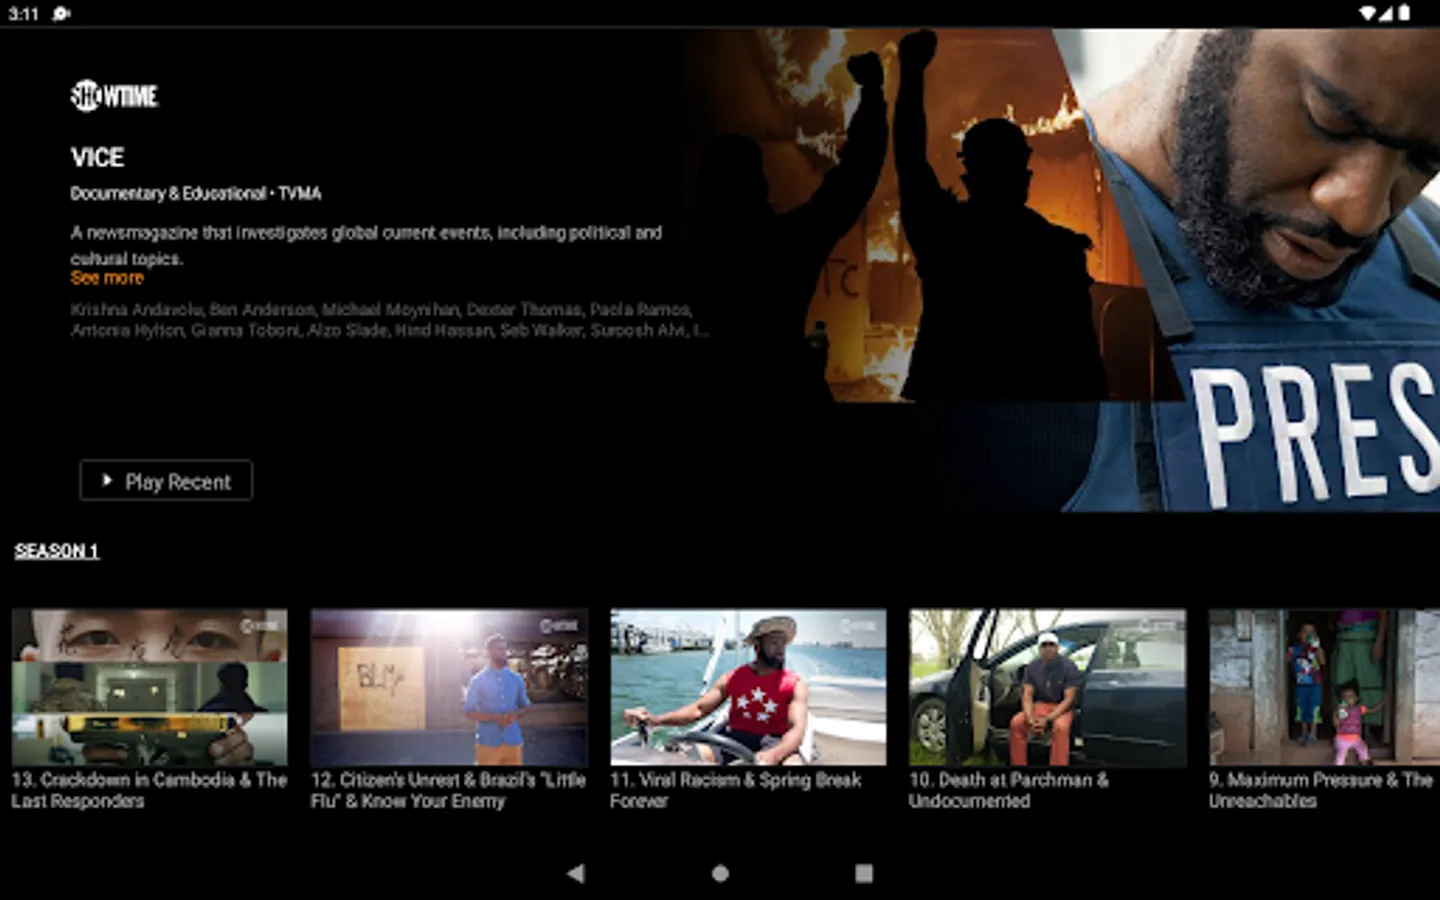Click the Showtime logo
The width and height of the screenshot is (1440, 900).
click(114, 96)
